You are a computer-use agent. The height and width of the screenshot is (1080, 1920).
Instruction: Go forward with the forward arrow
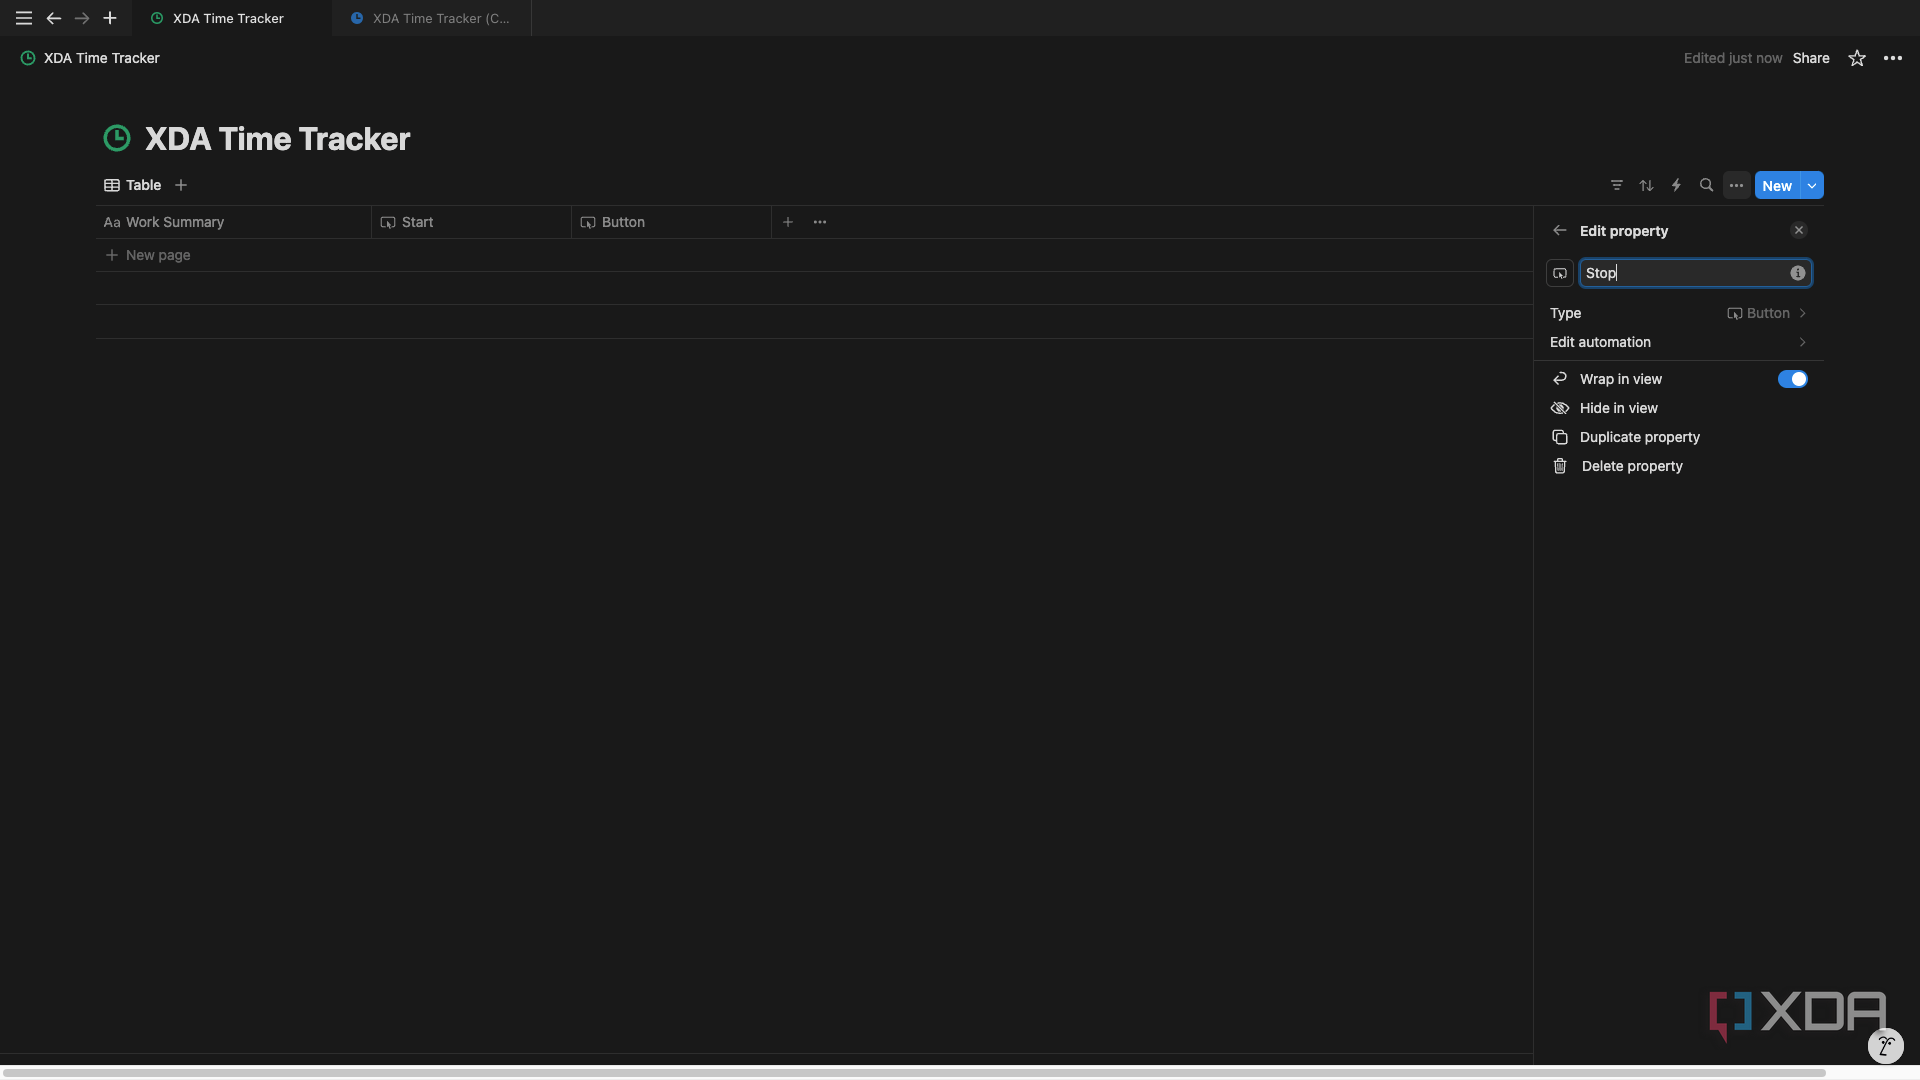point(82,18)
